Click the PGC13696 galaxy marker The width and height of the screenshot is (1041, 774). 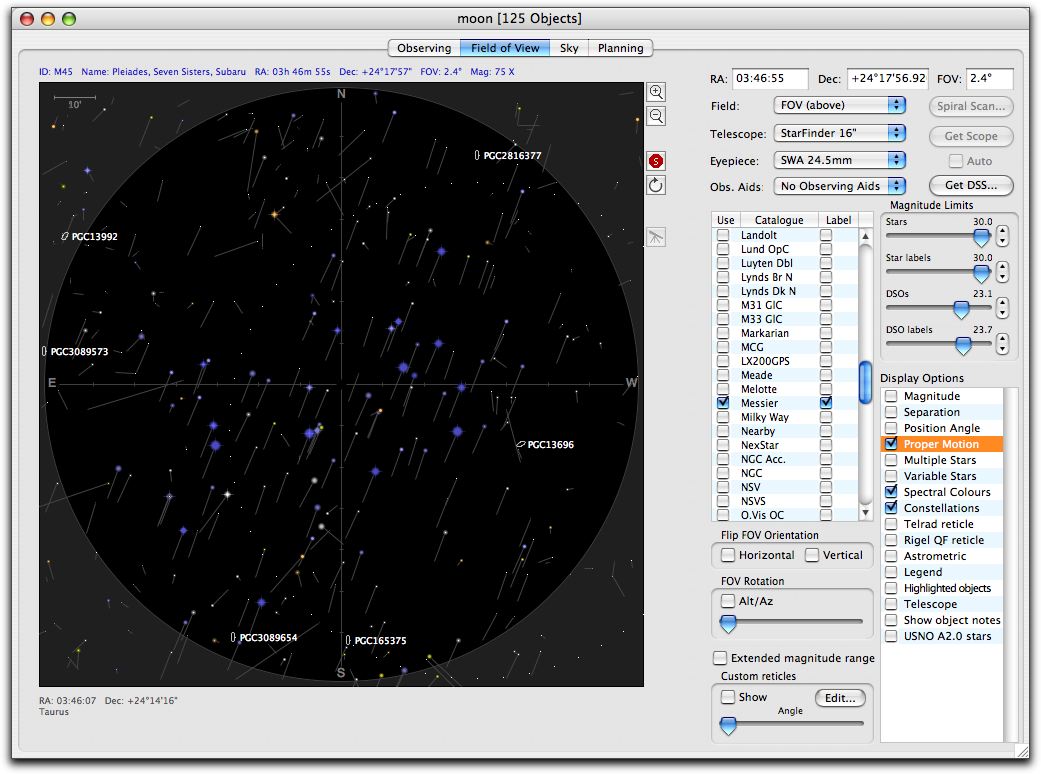coord(521,444)
